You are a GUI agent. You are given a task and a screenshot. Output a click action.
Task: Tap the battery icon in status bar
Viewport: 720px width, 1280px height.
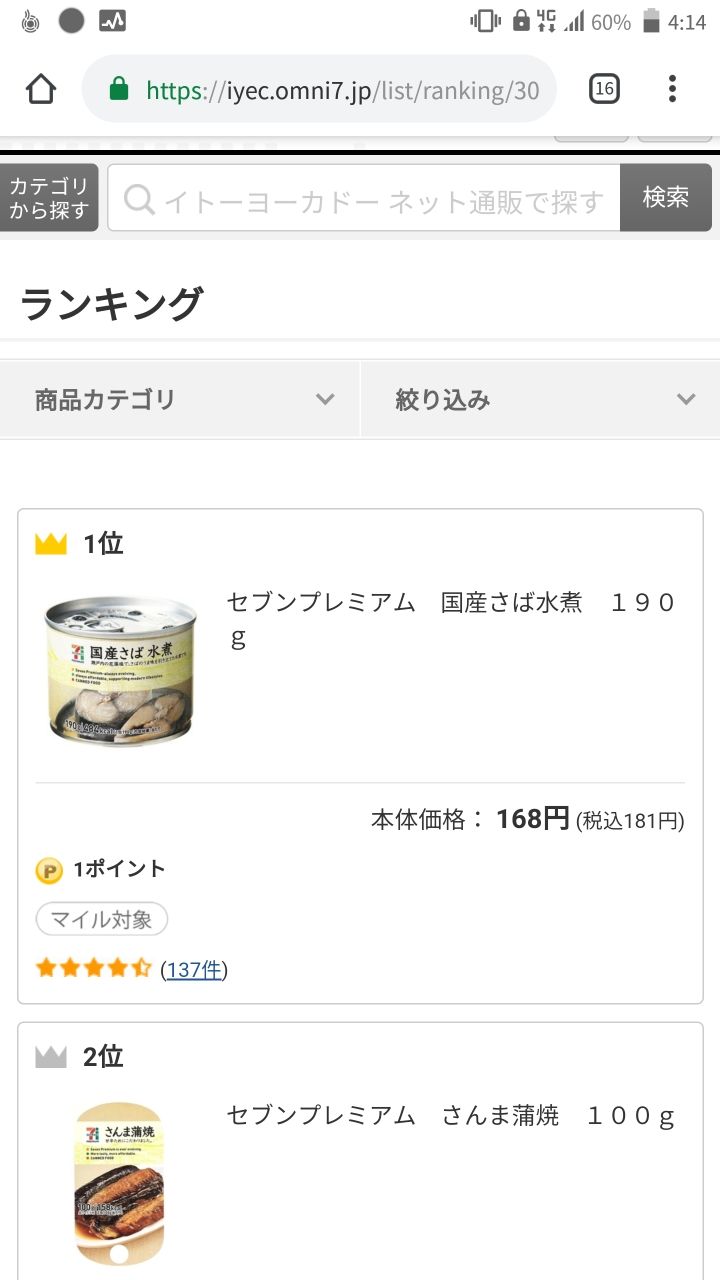pyautogui.click(x=651, y=21)
